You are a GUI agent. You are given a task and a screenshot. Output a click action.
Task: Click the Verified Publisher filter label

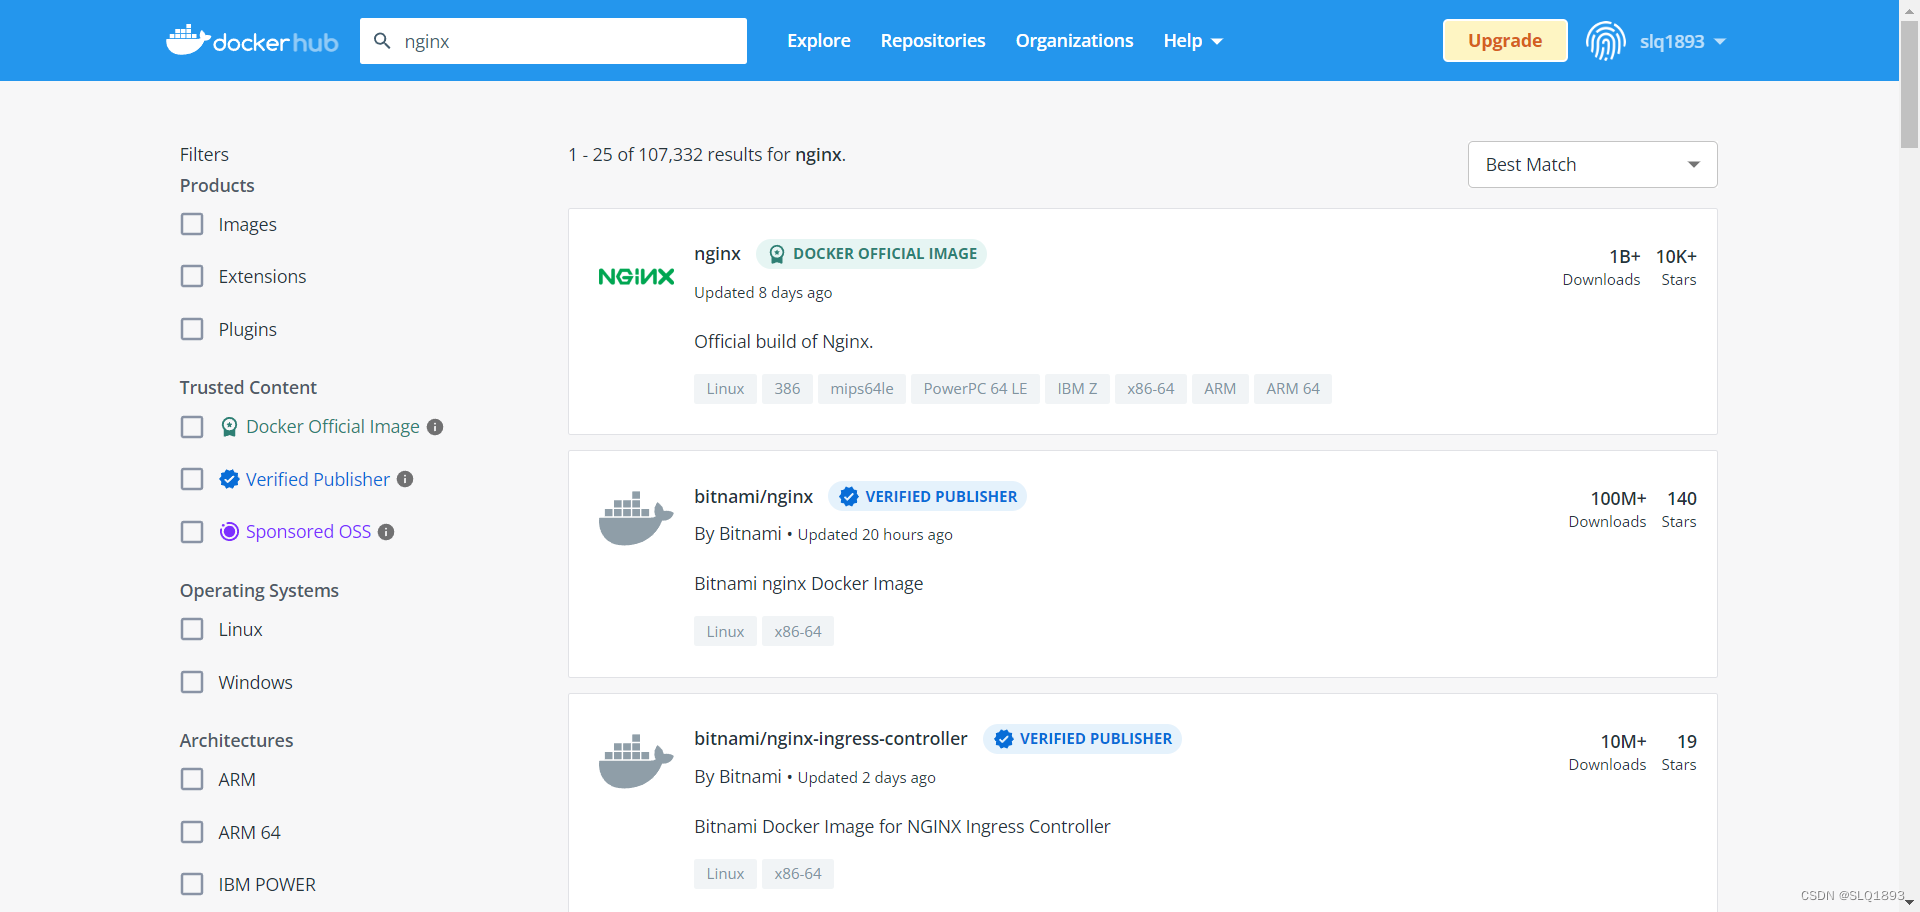(x=318, y=479)
